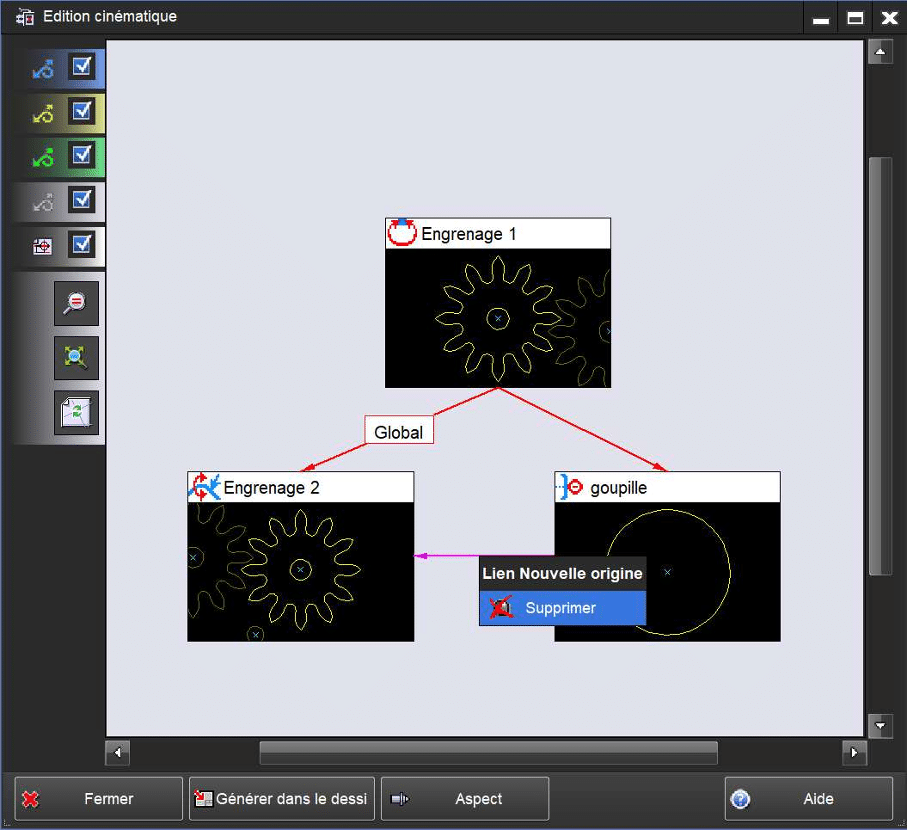Uncheck the yellow link checkbox
908x830 pixels.
click(82, 111)
